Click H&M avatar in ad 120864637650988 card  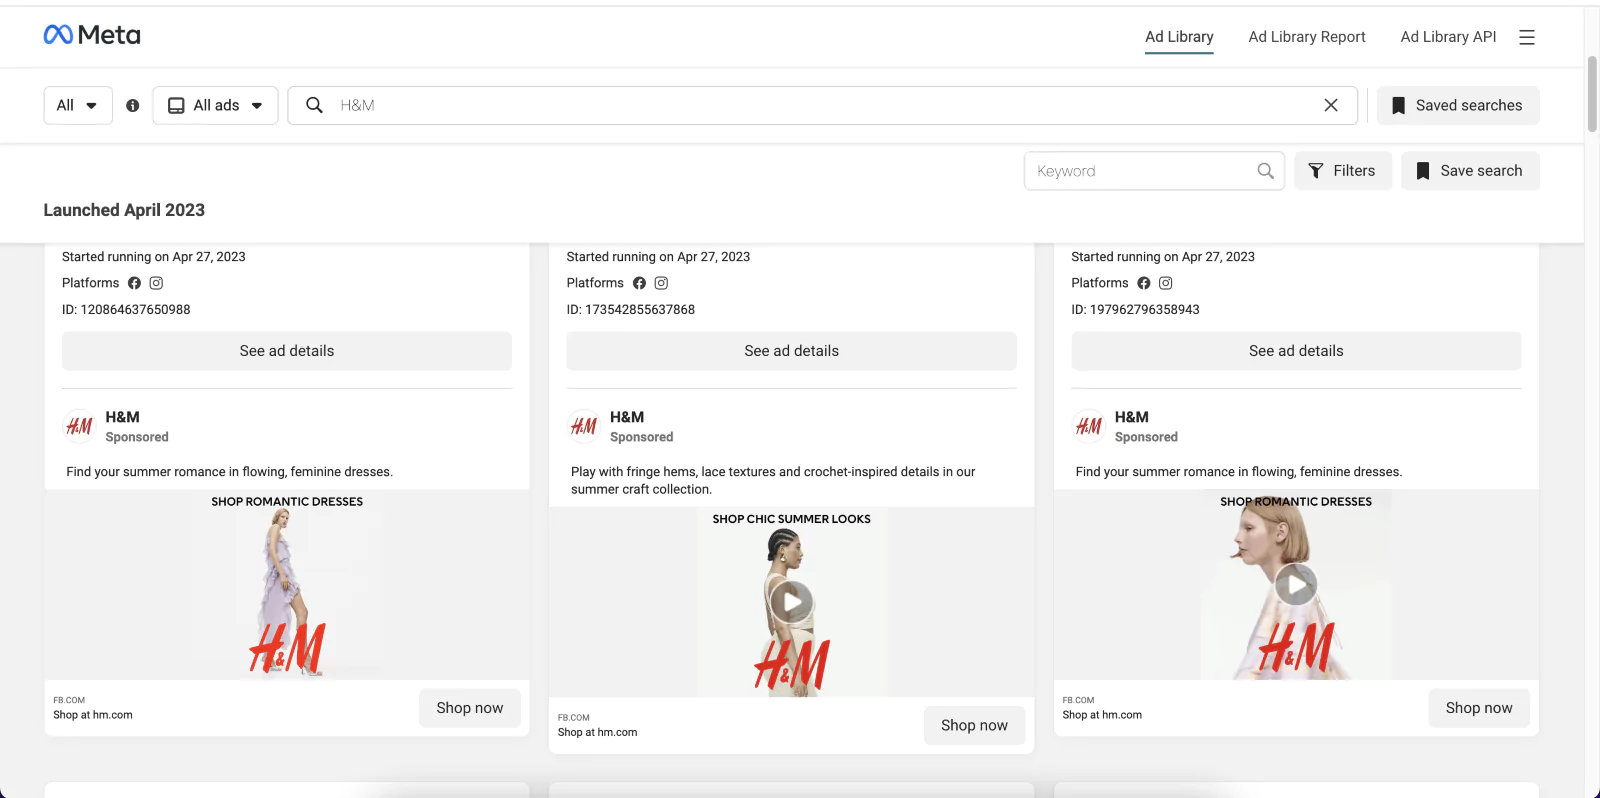tap(79, 426)
